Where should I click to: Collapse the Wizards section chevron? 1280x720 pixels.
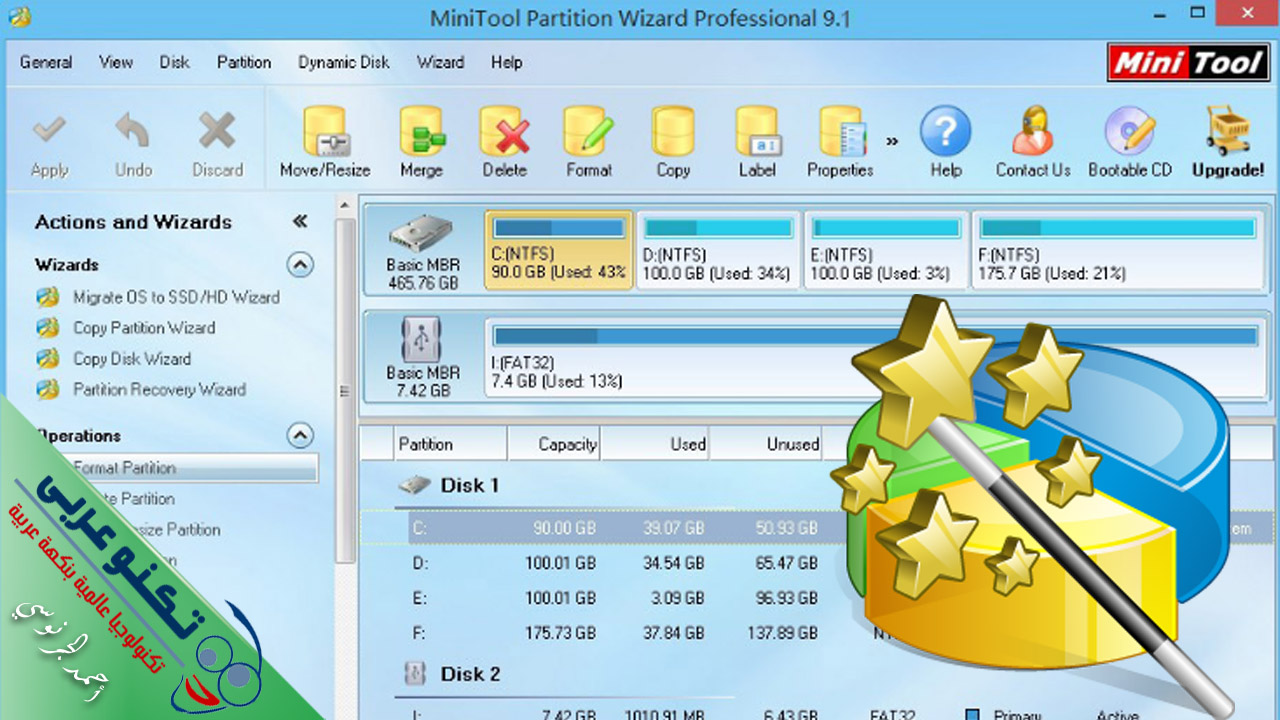300,265
